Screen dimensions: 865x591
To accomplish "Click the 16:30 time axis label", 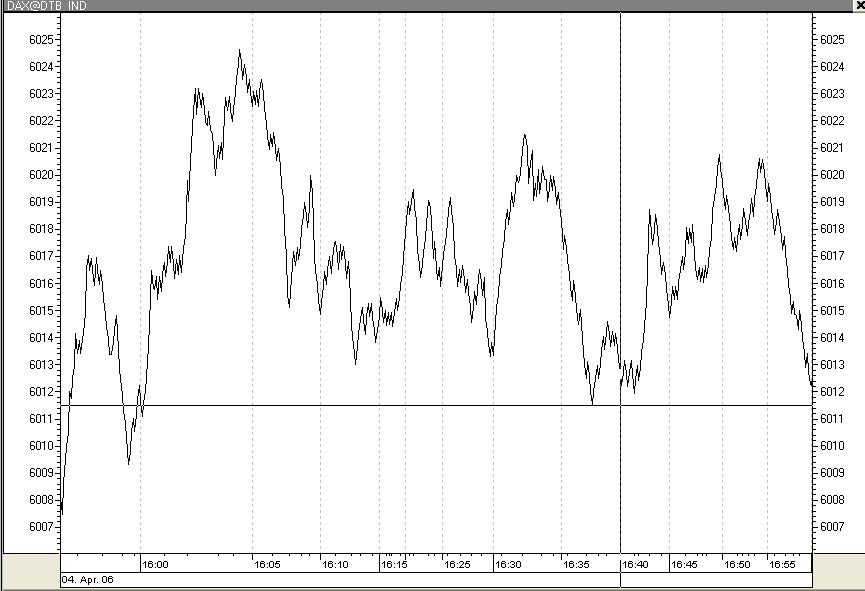I will (x=509, y=563).
